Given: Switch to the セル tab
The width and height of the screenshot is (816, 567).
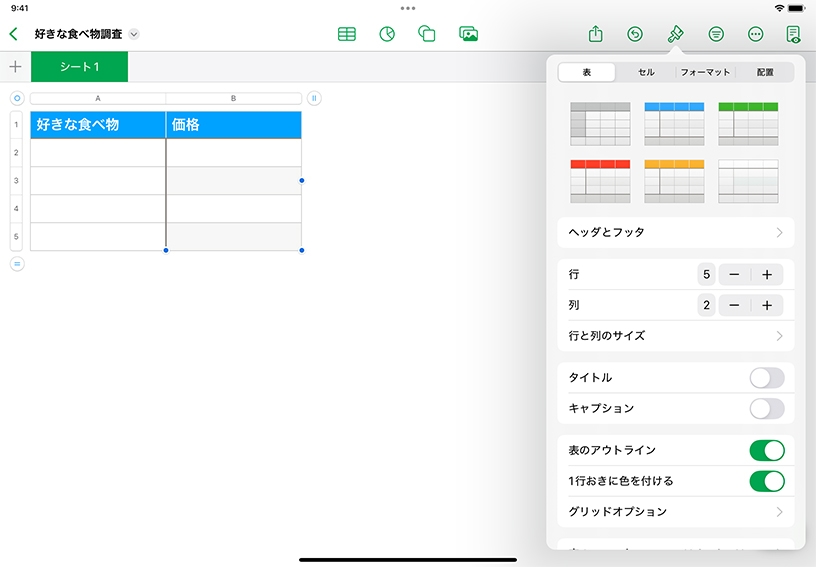Looking at the screenshot, I should point(646,72).
